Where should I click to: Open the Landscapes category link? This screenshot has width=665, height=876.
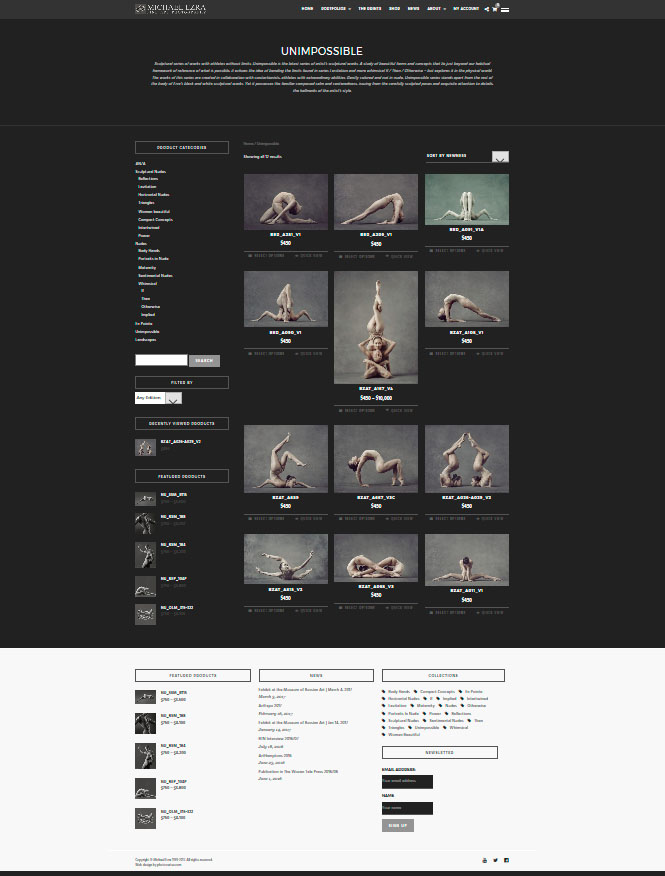pos(145,340)
